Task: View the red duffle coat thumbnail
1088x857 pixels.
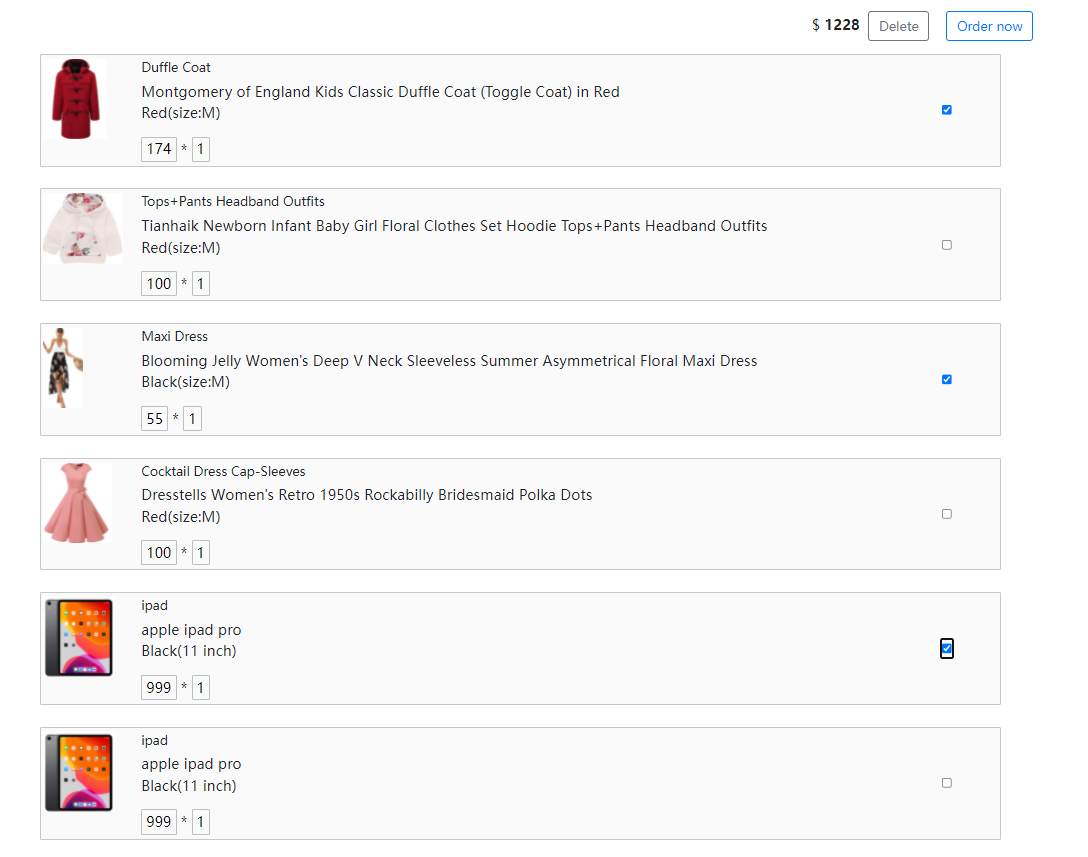Action: coord(80,100)
